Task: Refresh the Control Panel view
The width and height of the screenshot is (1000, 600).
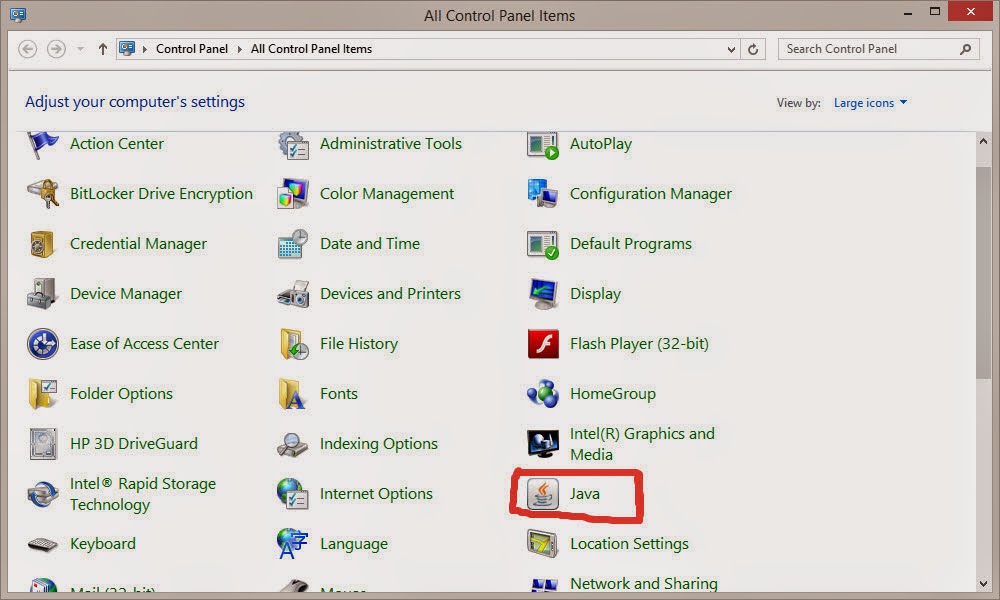Action: click(x=753, y=48)
